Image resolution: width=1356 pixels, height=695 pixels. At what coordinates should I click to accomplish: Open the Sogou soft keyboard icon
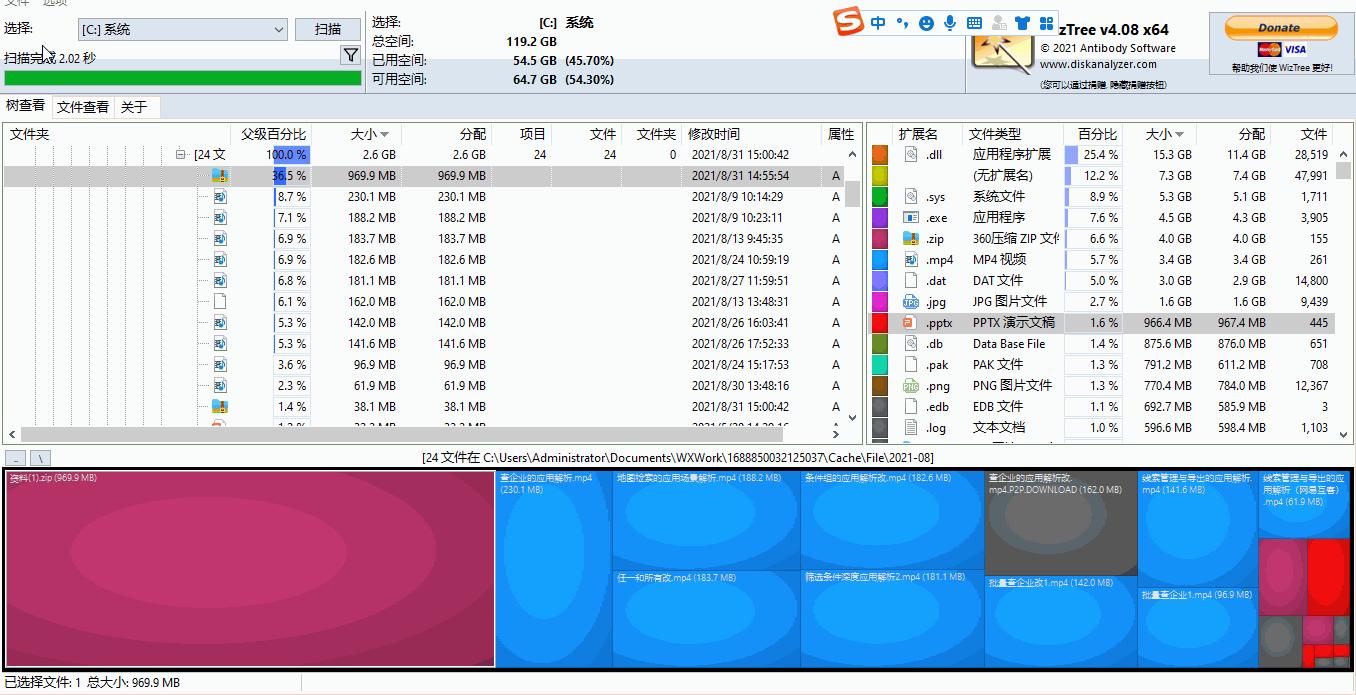[973, 23]
